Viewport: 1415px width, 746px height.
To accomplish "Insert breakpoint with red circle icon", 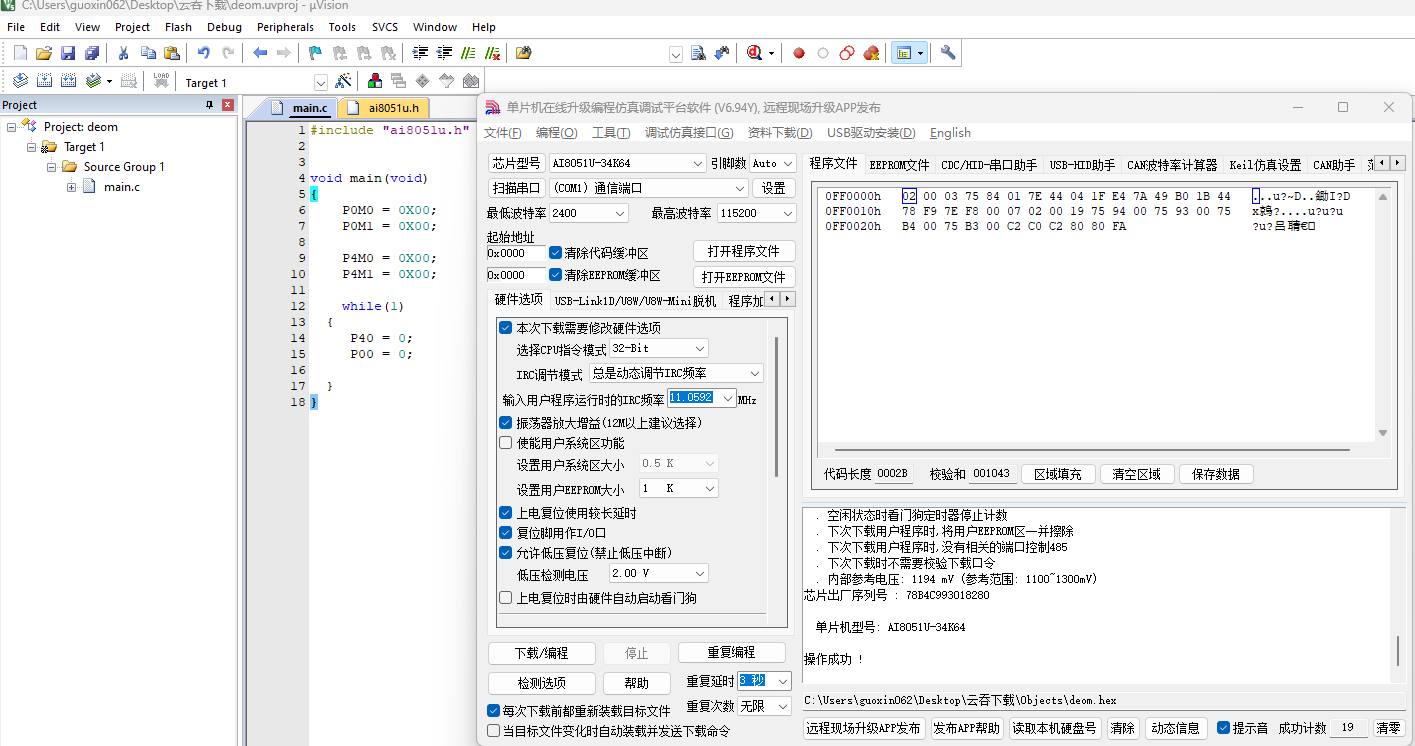I will (799, 53).
